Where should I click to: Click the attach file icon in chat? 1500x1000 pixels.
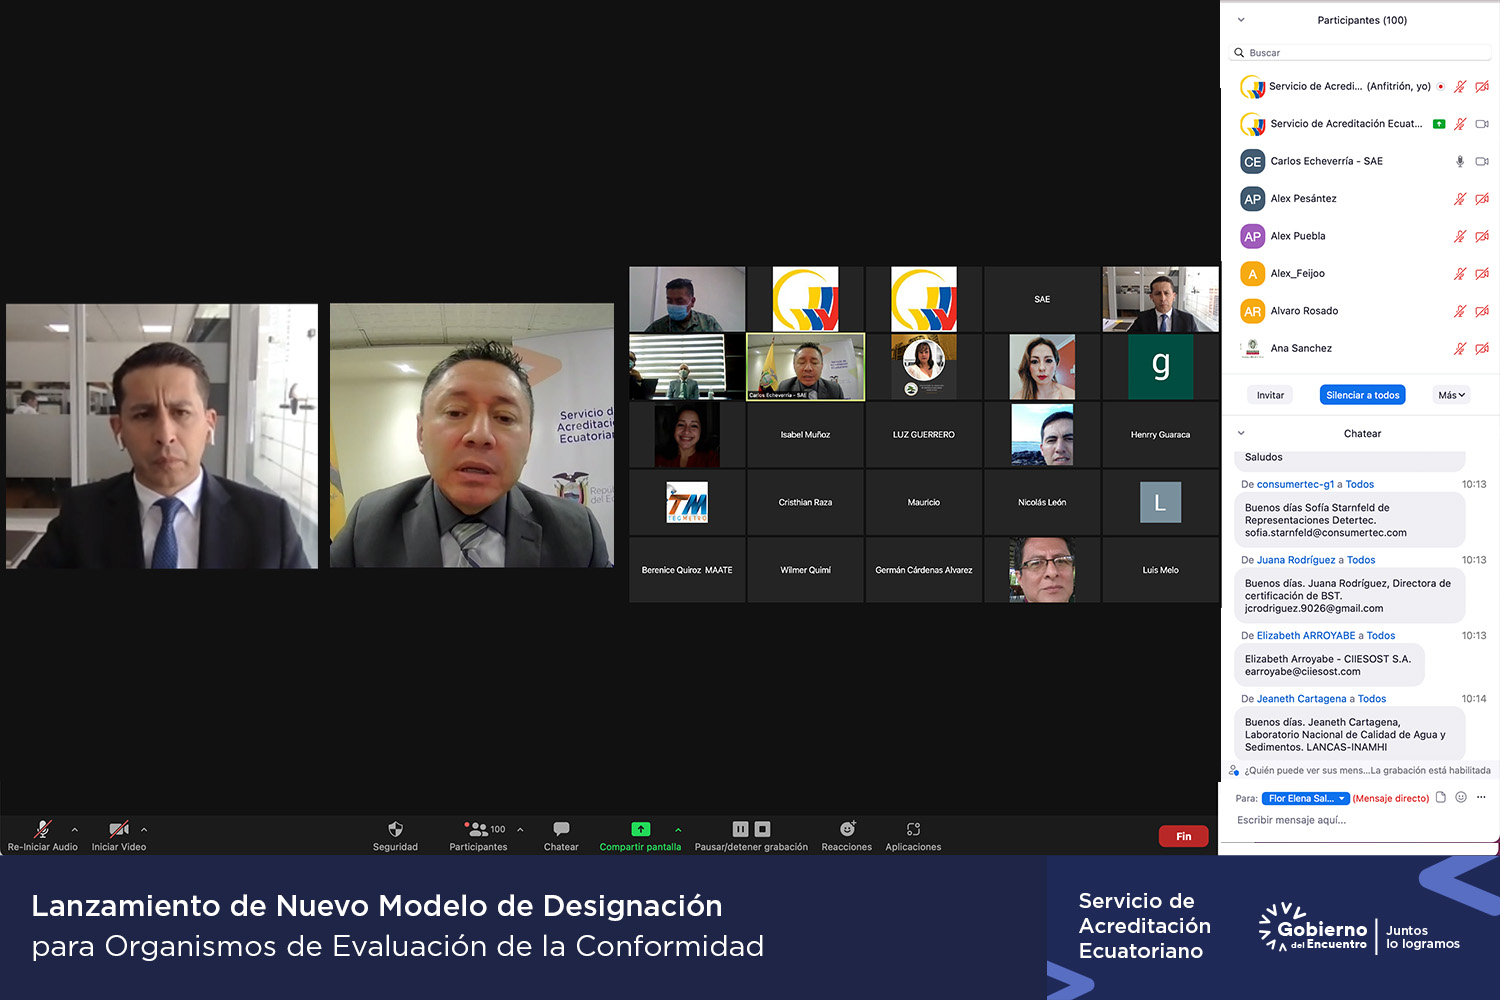[1441, 797]
